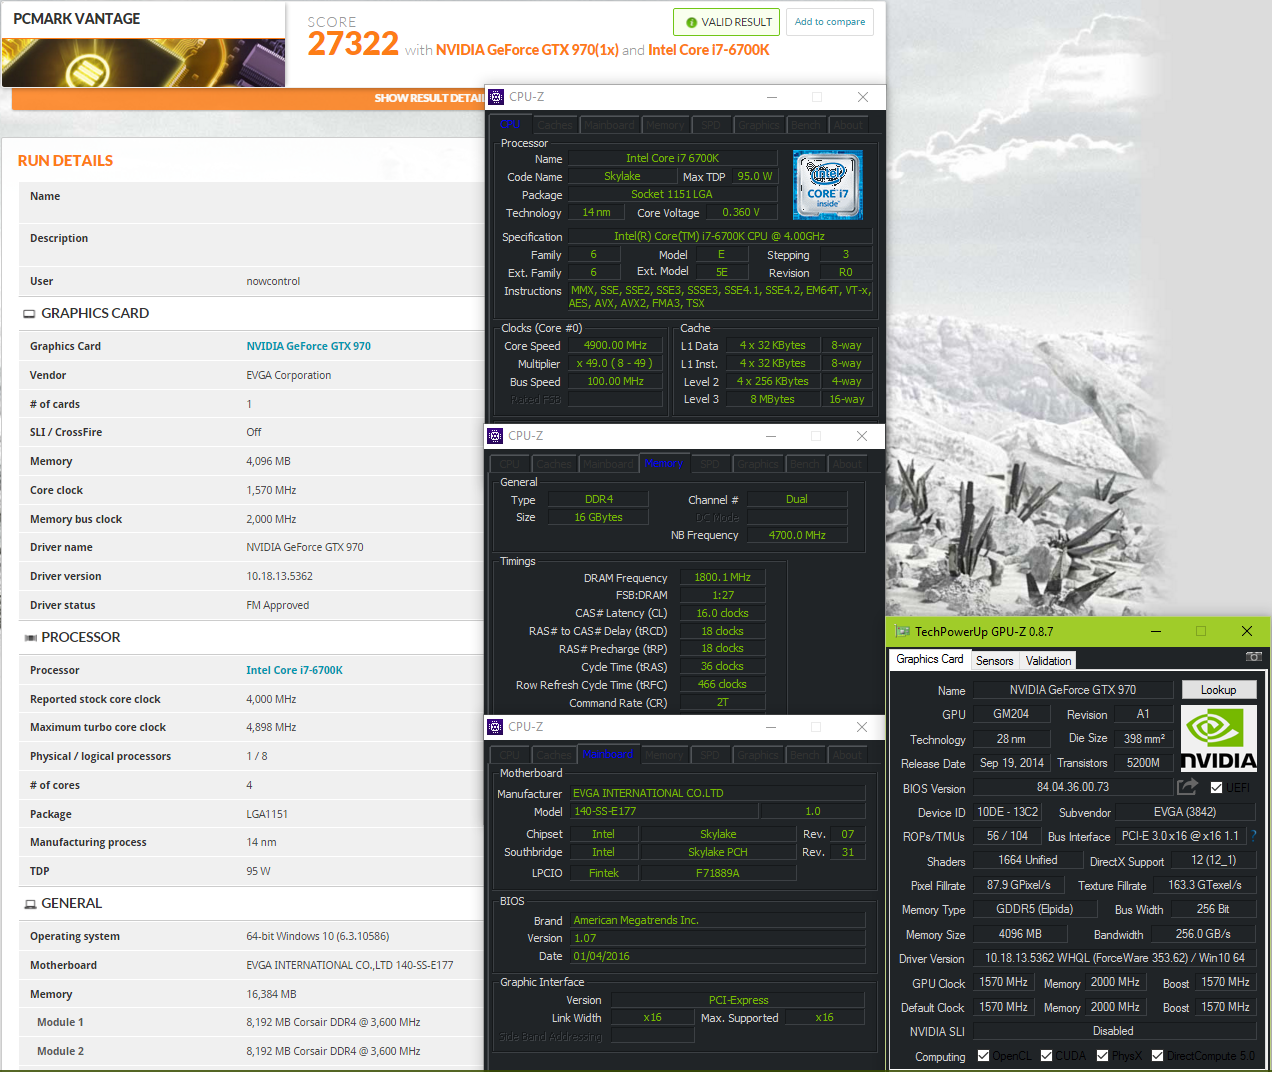This screenshot has height=1072, width=1272.
Task: Select Mainboard tab in bottom CPU-Z window
Action: (x=608, y=754)
